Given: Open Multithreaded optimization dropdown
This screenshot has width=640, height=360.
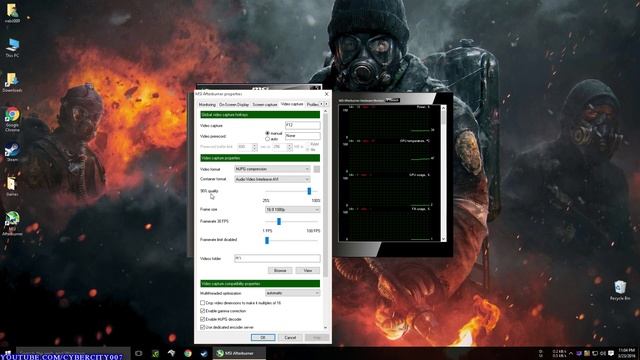Looking at the screenshot, I should click(x=292, y=293).
